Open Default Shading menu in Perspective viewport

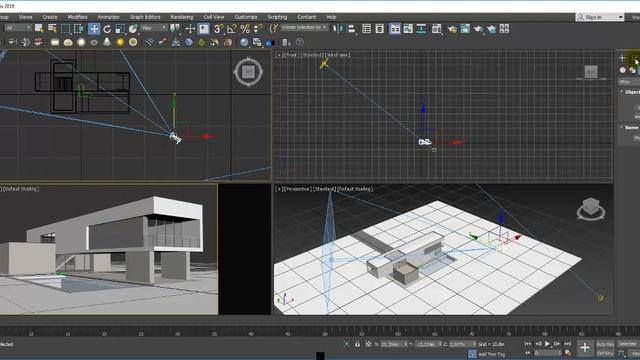355,189
